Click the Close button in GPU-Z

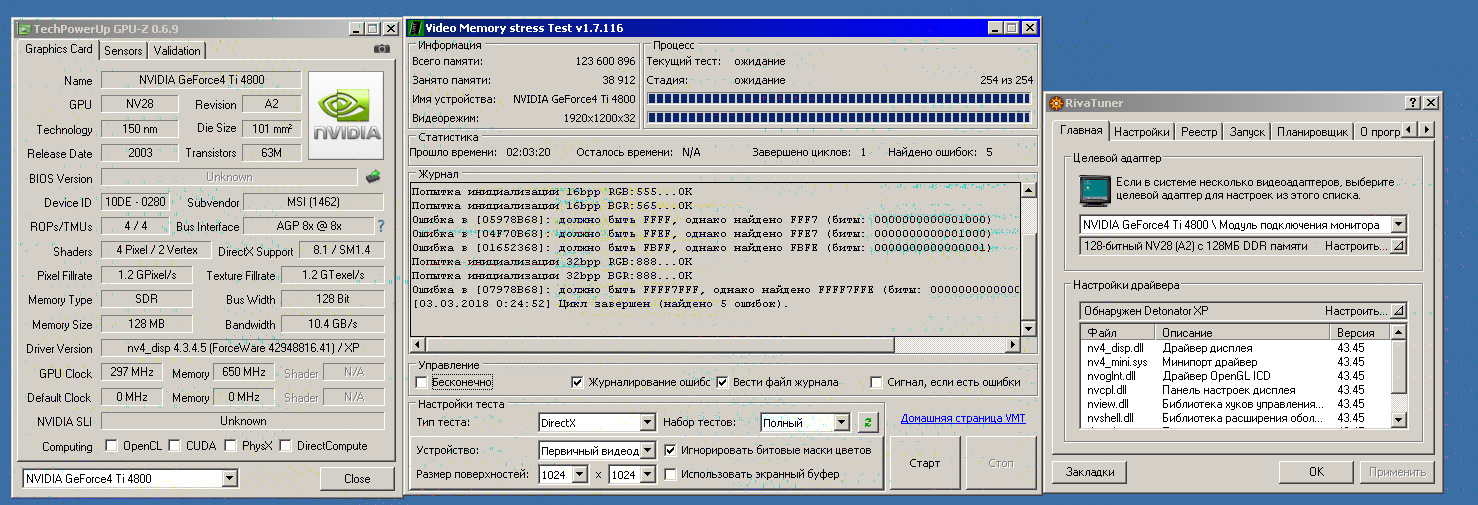[x=357, y=479]
